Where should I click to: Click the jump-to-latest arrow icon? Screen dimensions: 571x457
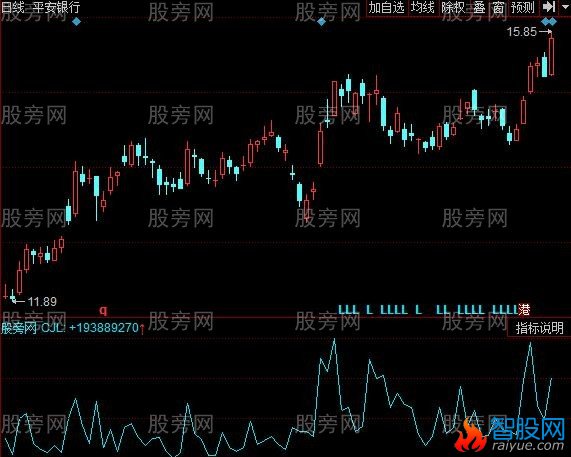[x=549, y=7]
